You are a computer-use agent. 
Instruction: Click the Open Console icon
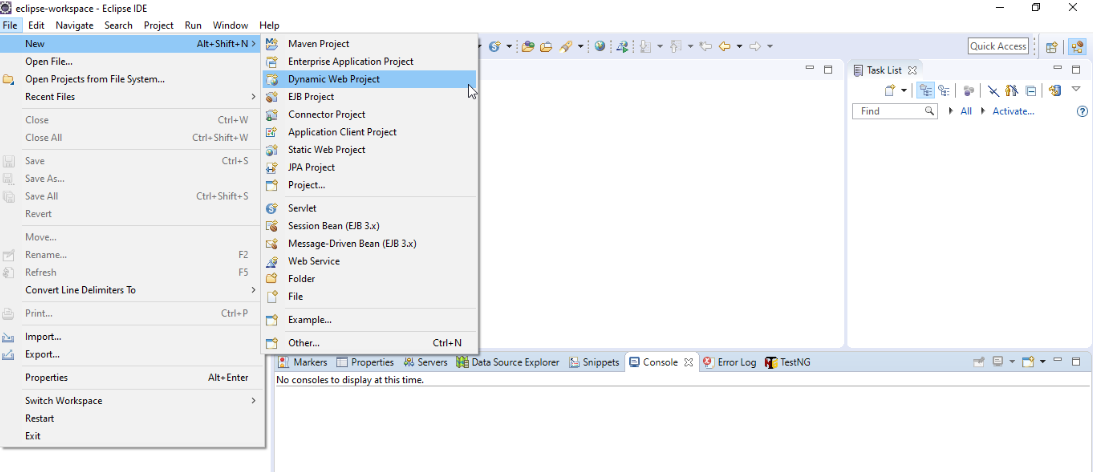pos(1028,362)
